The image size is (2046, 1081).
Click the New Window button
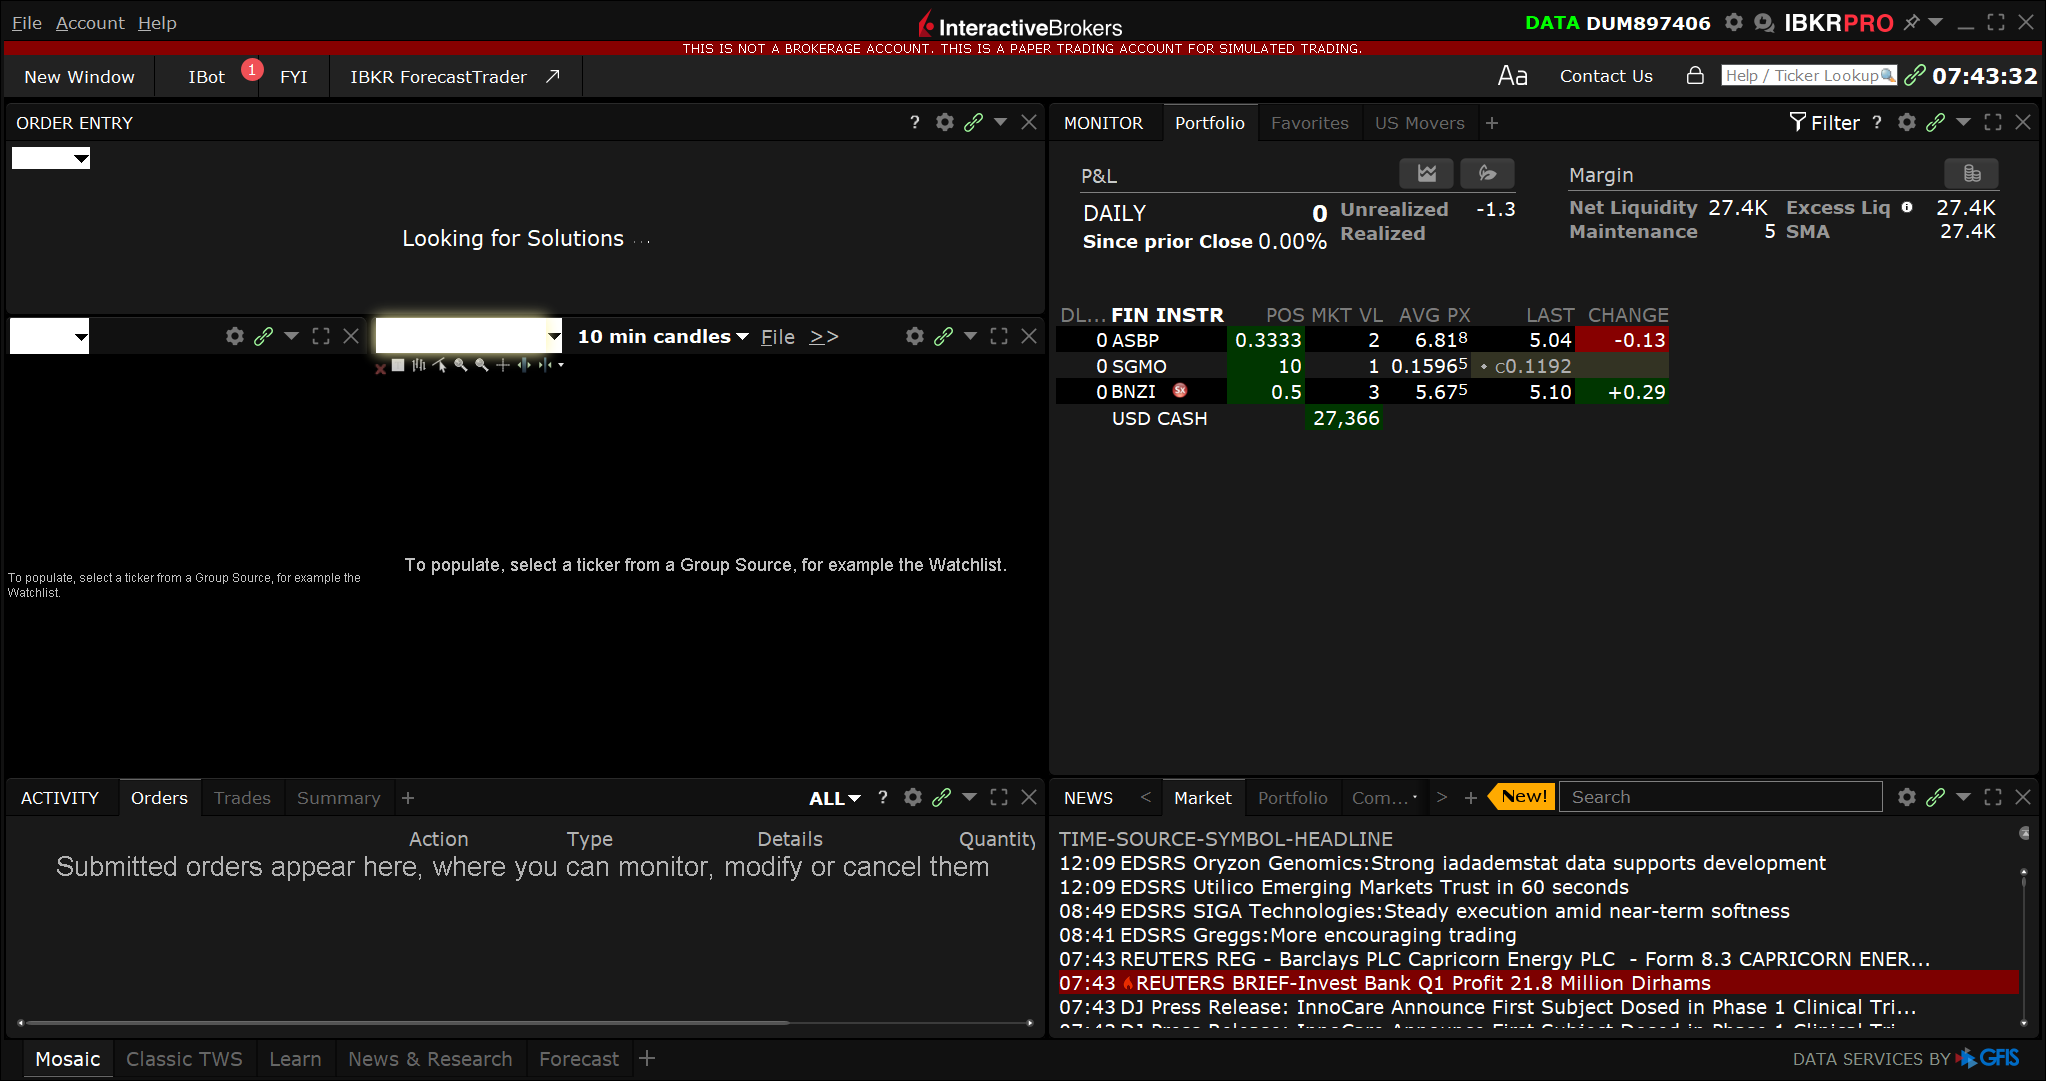79,77
